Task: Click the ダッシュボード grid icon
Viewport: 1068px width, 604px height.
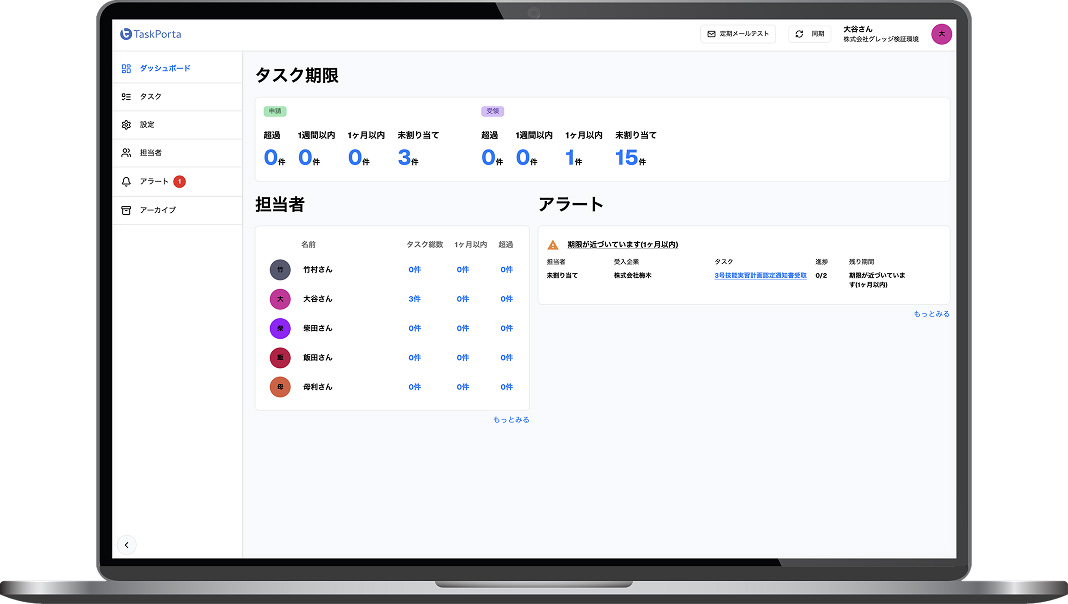Action: (124, 67)
